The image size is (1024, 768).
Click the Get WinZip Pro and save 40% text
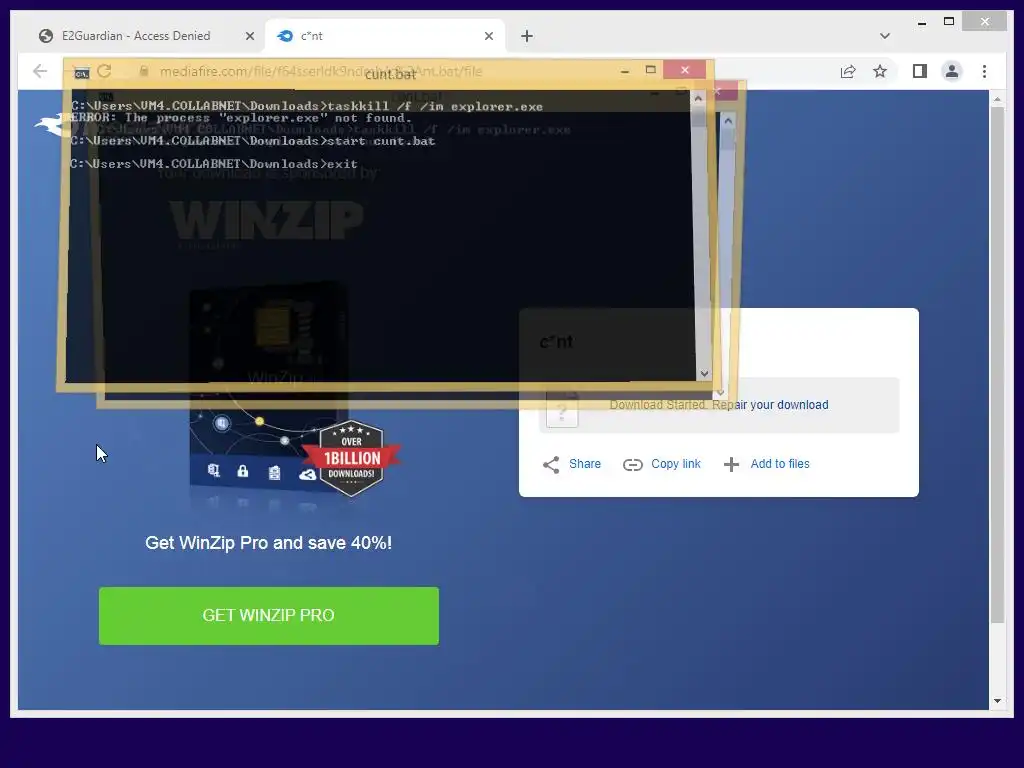pyautogui.click(x=268, y=543)
